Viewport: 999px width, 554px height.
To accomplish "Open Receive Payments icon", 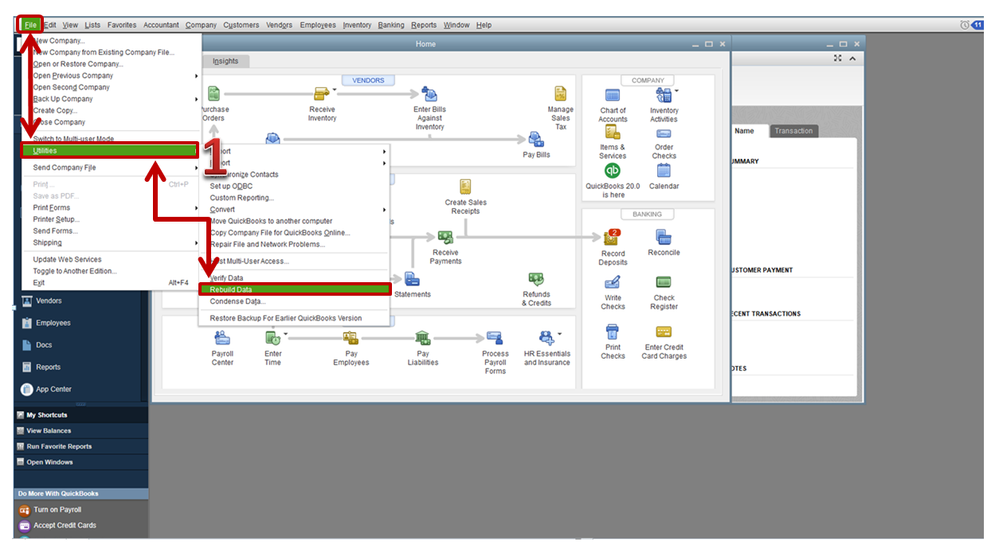I will [x=445, y=238].
